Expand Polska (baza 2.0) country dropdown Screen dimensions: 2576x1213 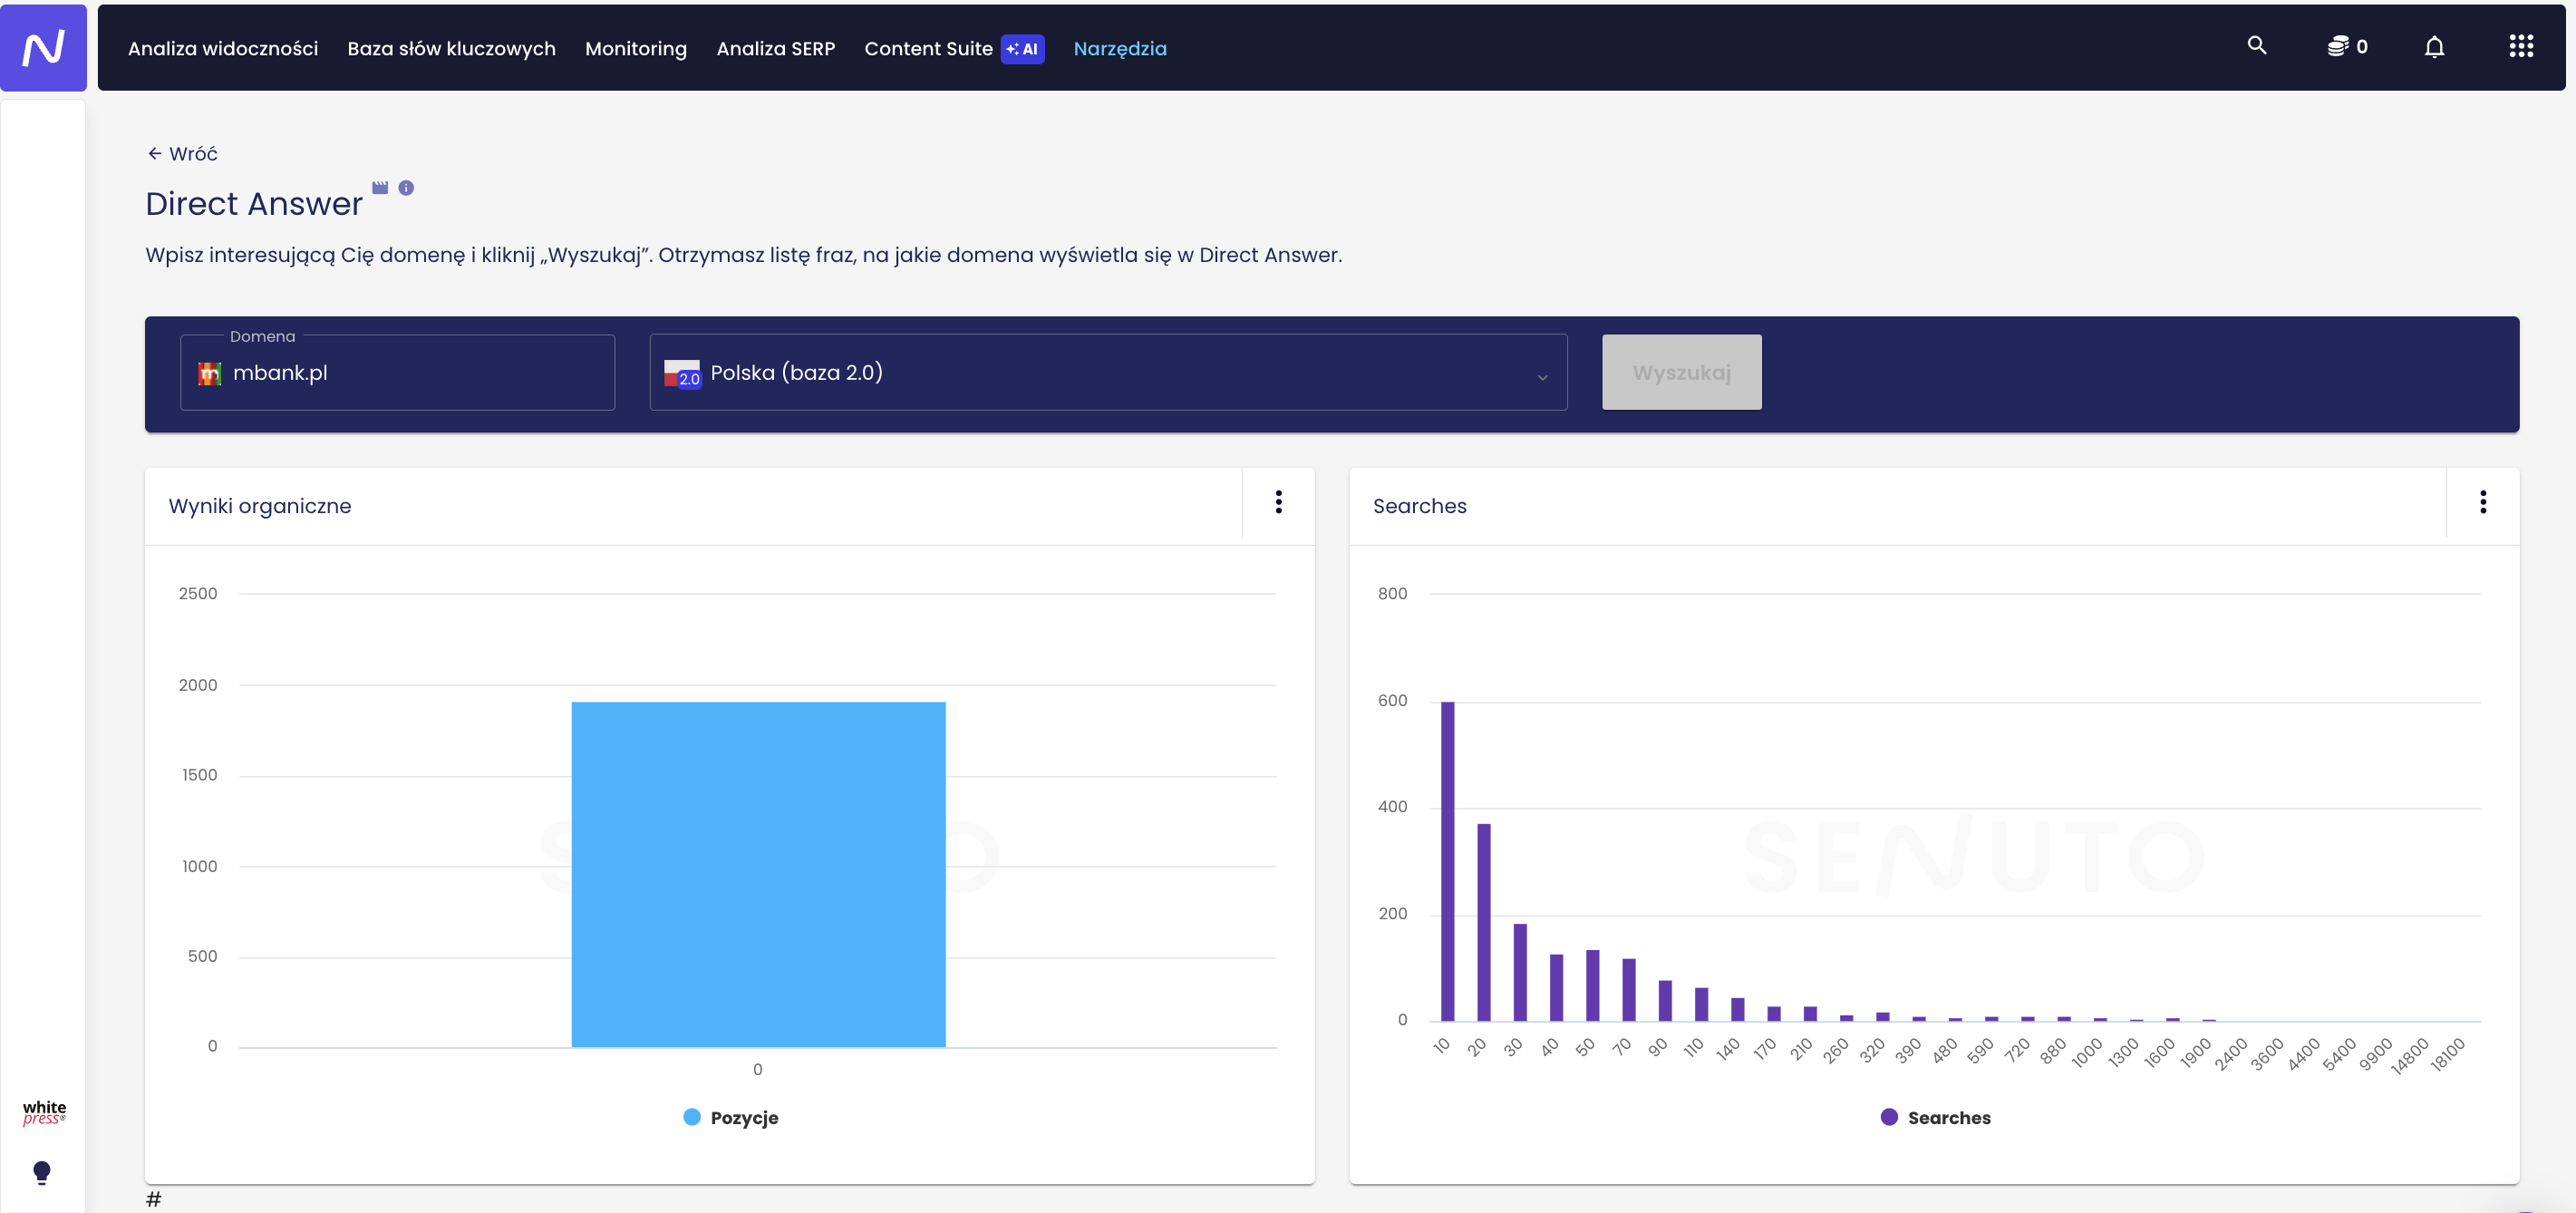pyautogui.click(x=1108, y=372)
